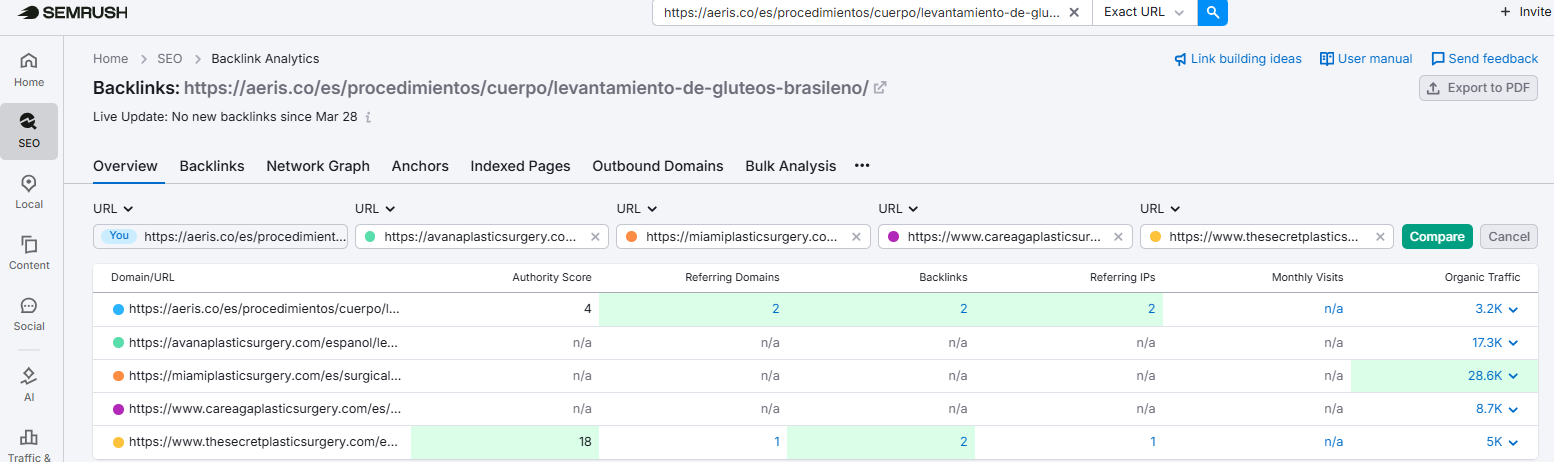Viewport: 1554px width, 462px height.
Task: Click the aeris.co 'You' URL input field
Action: pos(221,237)
